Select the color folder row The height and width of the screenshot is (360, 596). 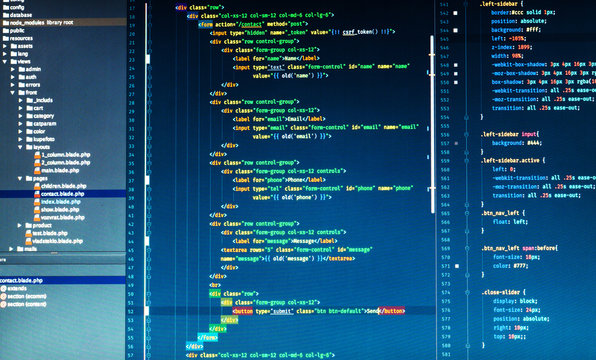click(x=63, y=132)
